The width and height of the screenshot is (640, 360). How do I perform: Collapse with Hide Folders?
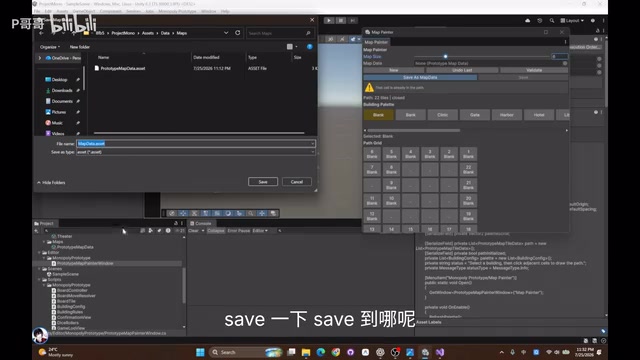pyautogui.click(x=51, y=182)
